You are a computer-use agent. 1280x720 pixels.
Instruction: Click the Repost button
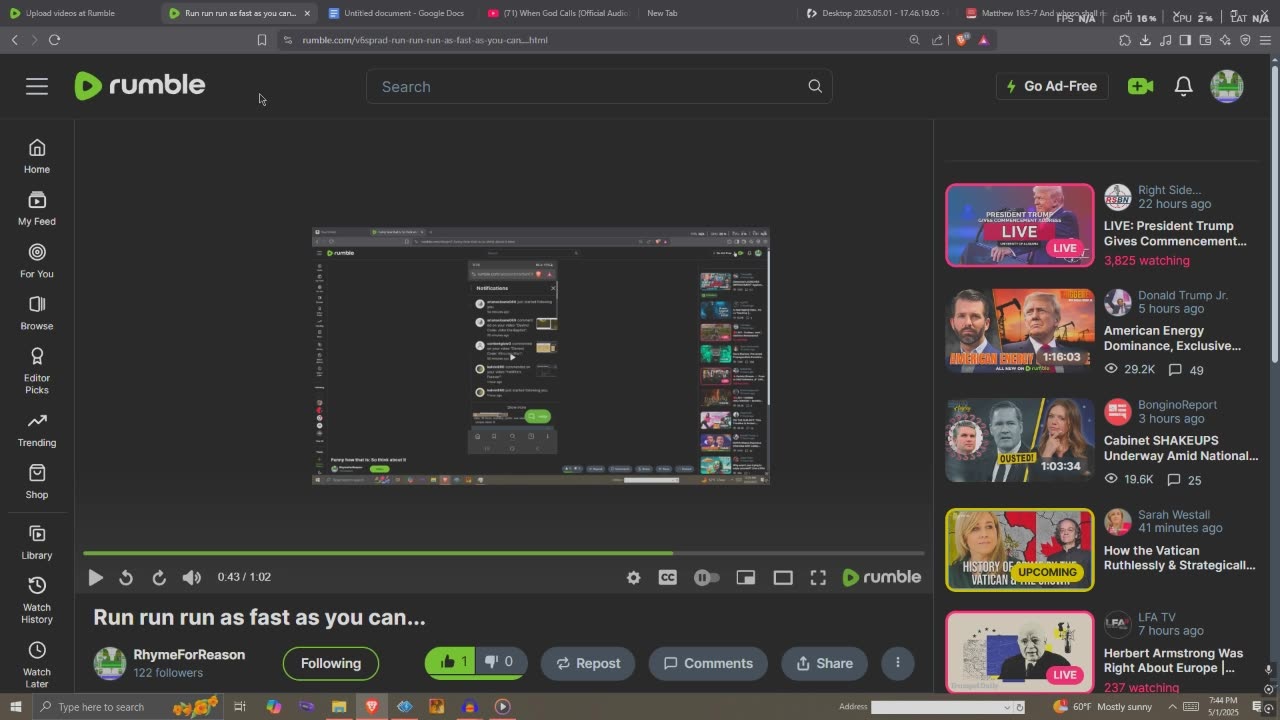pyautogui.click(x=588, y=663)
